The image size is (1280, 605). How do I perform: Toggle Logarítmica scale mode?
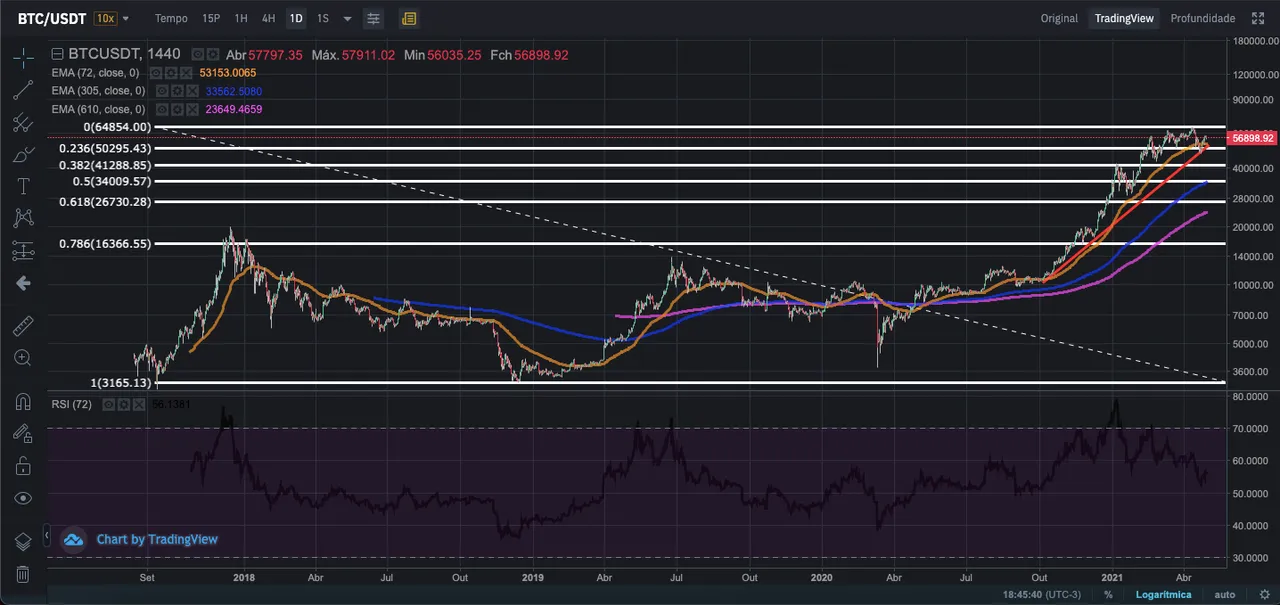pyautogui.click(x=1163, y=594)
